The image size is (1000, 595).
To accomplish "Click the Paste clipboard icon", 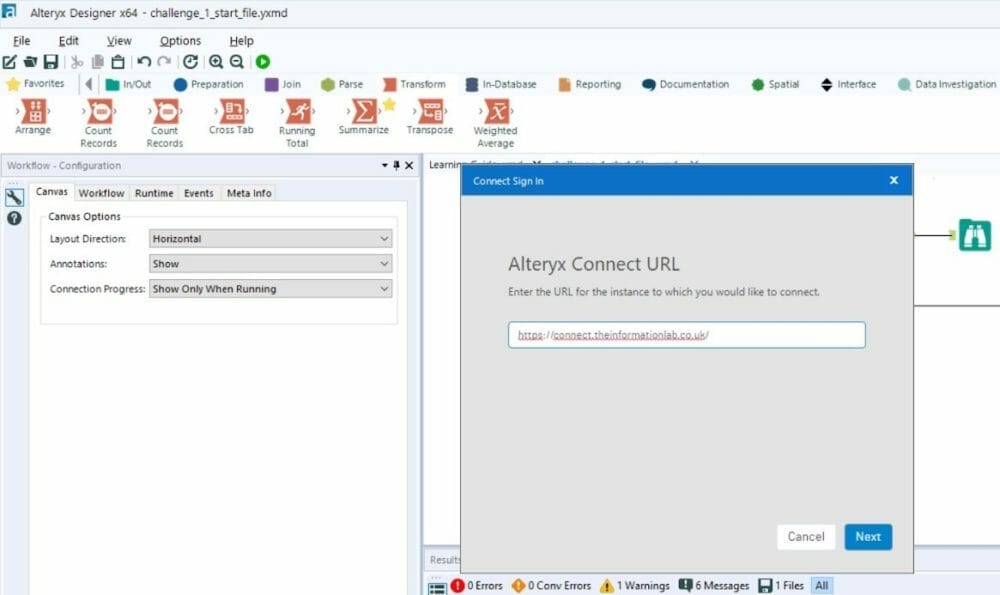I will tap(118, 62).
